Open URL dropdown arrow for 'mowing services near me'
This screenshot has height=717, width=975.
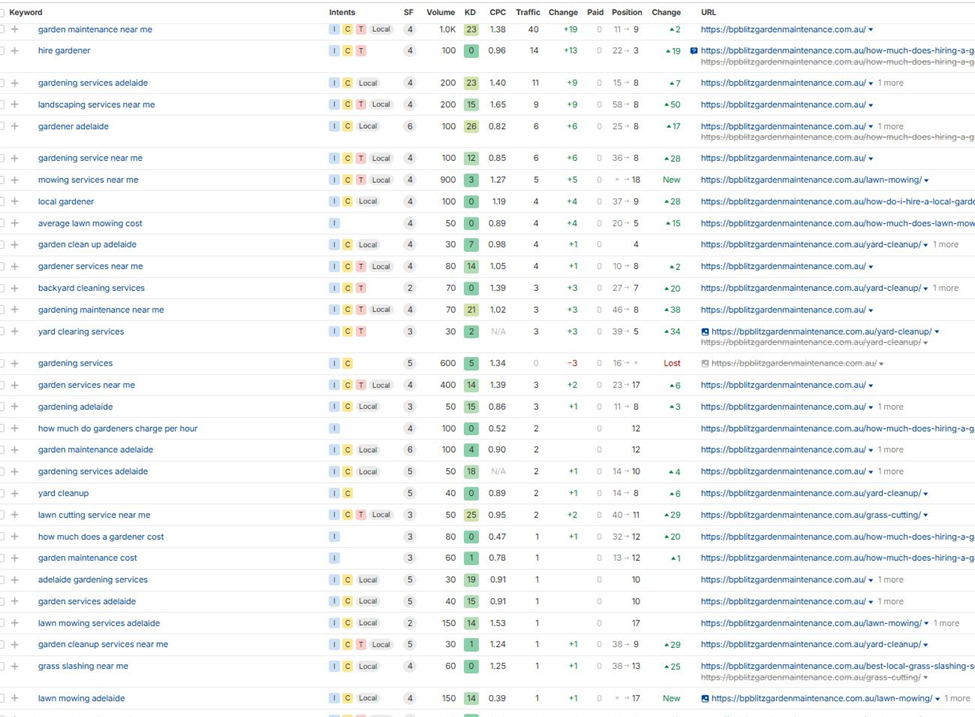(927, 181)
